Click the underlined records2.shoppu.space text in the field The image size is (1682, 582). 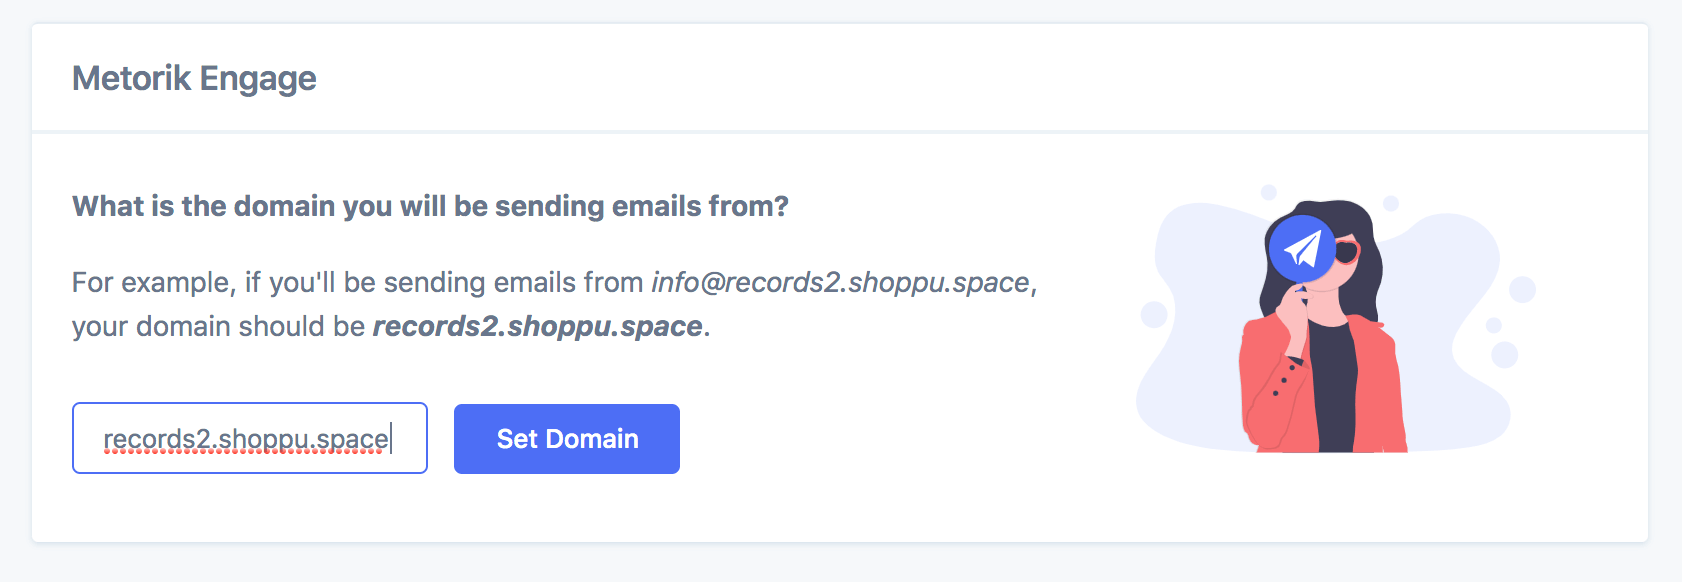coord(246,439)
